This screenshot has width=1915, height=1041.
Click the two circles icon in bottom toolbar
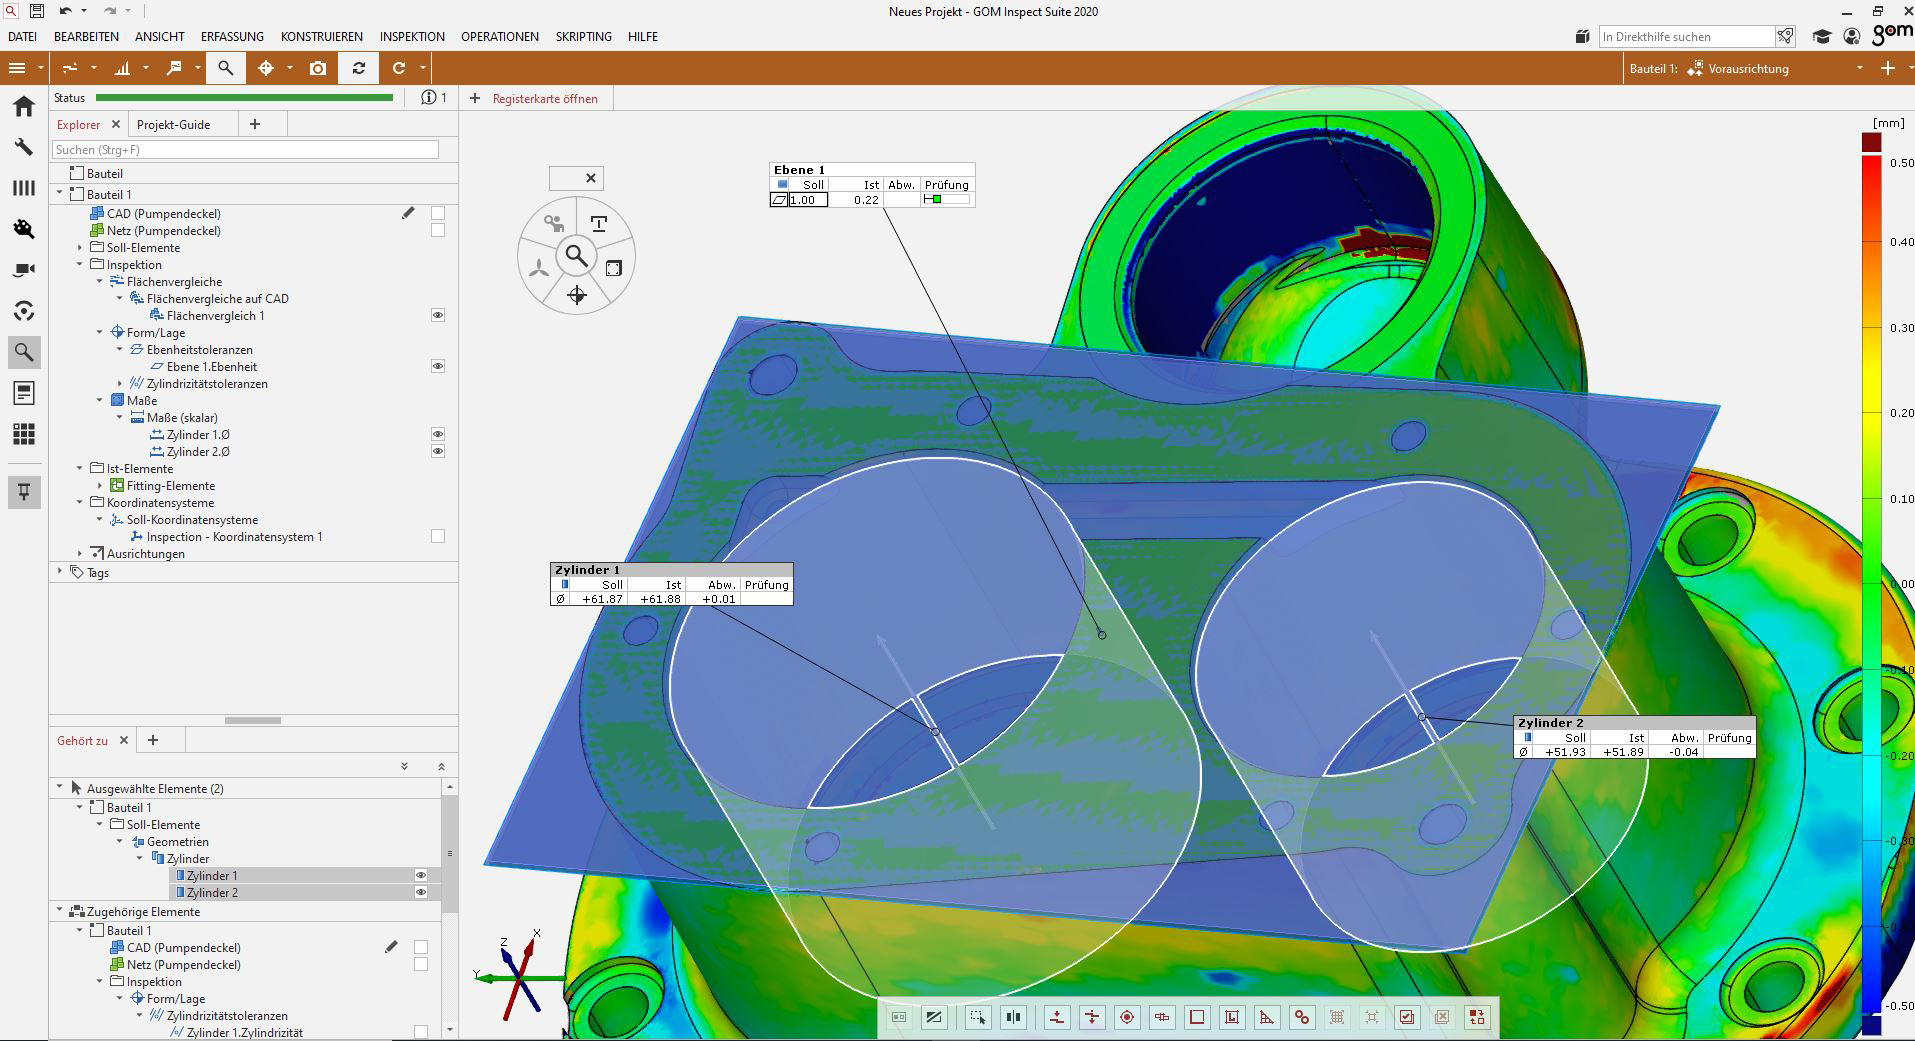pos(1302,1017)
